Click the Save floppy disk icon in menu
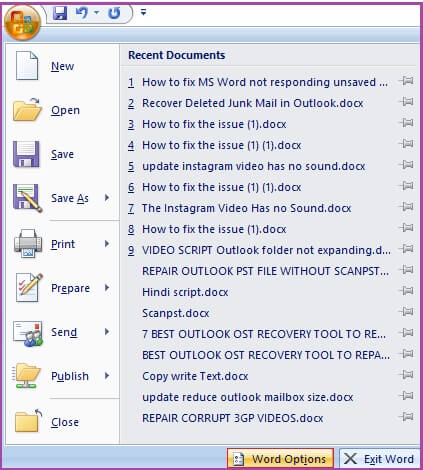Viewport: 423px width, 470px height. [26, 154]
